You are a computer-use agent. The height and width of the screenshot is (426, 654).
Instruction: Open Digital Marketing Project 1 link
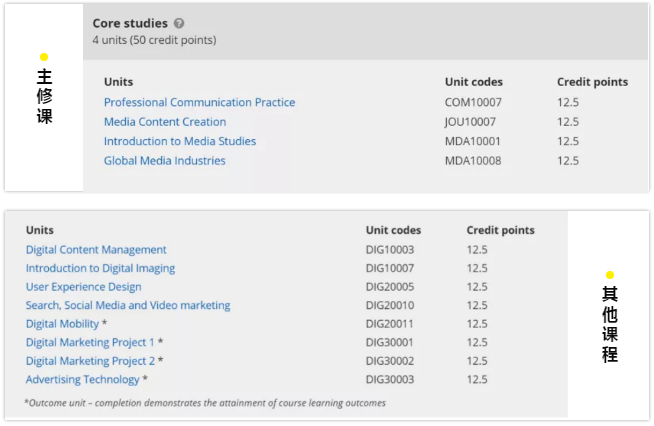90,342
